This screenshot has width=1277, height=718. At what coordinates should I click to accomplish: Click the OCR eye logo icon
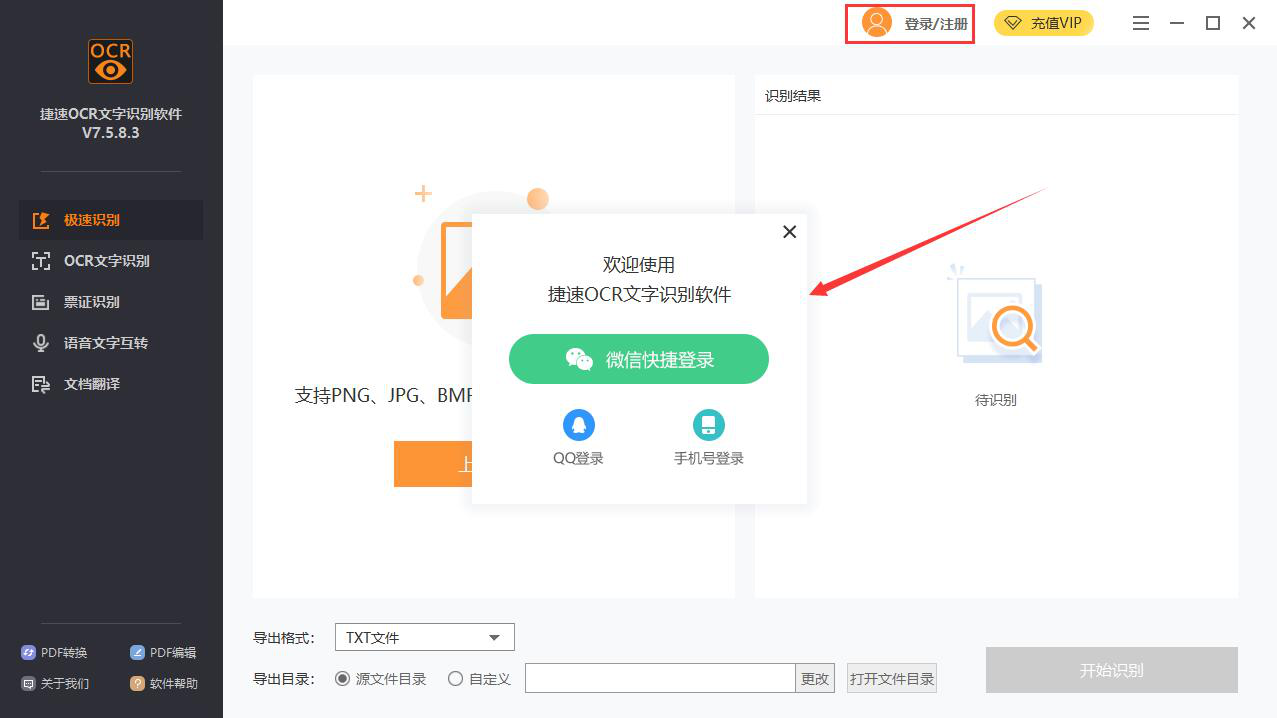click(x=110, y=61)
